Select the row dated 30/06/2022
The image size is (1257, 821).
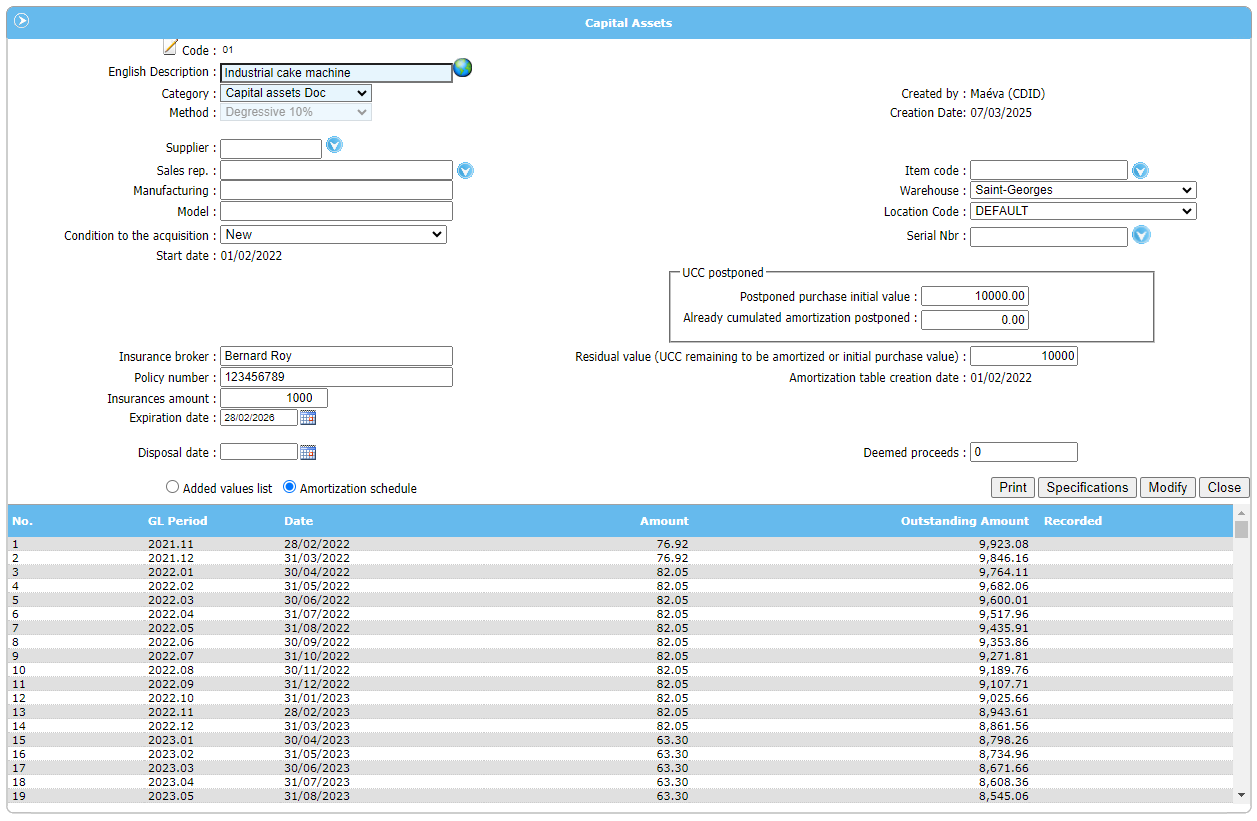point(620,600)
